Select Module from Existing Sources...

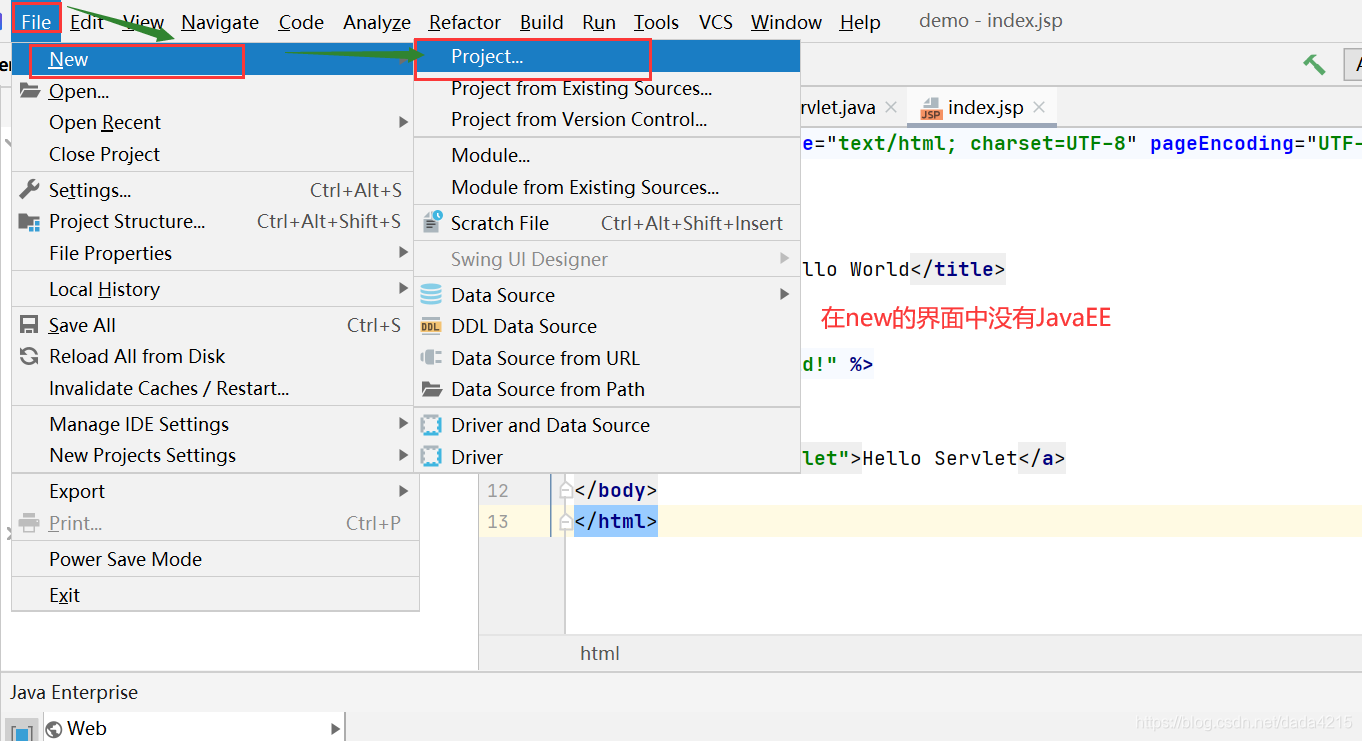coord(607,187)
